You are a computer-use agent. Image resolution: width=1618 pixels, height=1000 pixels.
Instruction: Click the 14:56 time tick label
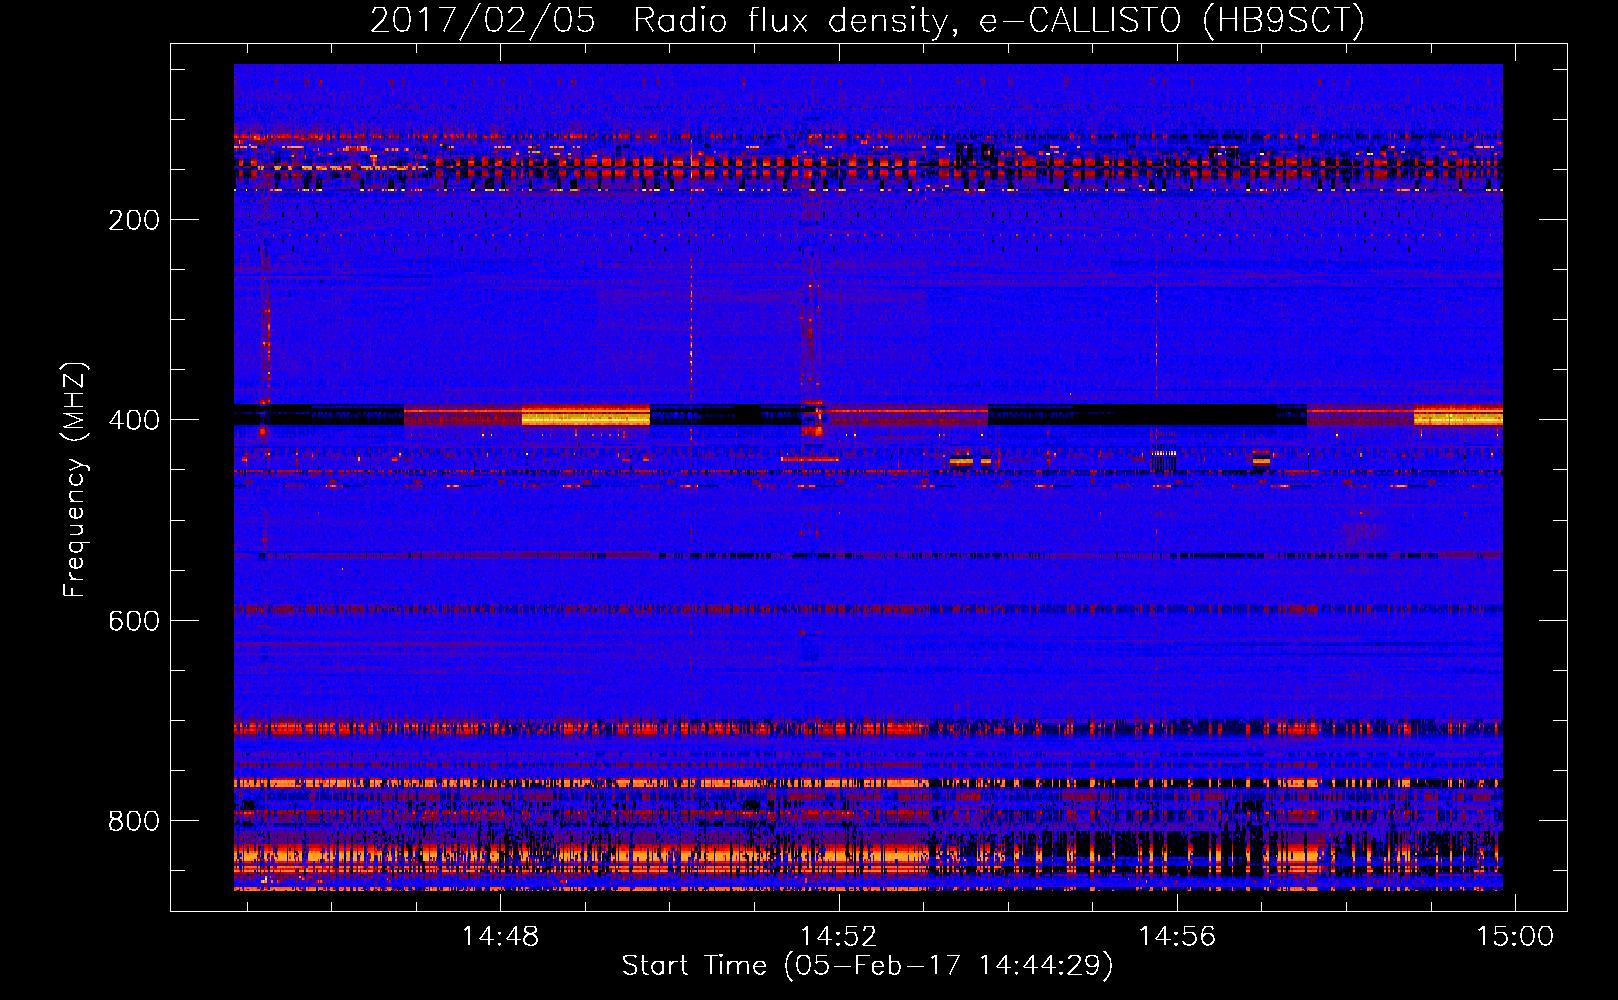[x=1177, y=936]
